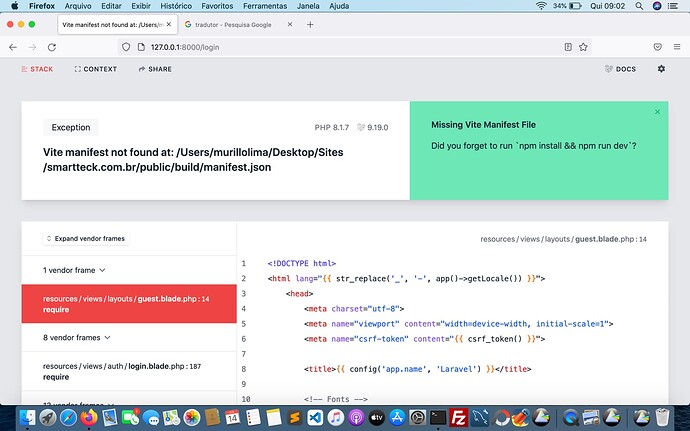Click the Wi-Fi status icon
The image size is (690, 431).
click(x=541, y=6)
